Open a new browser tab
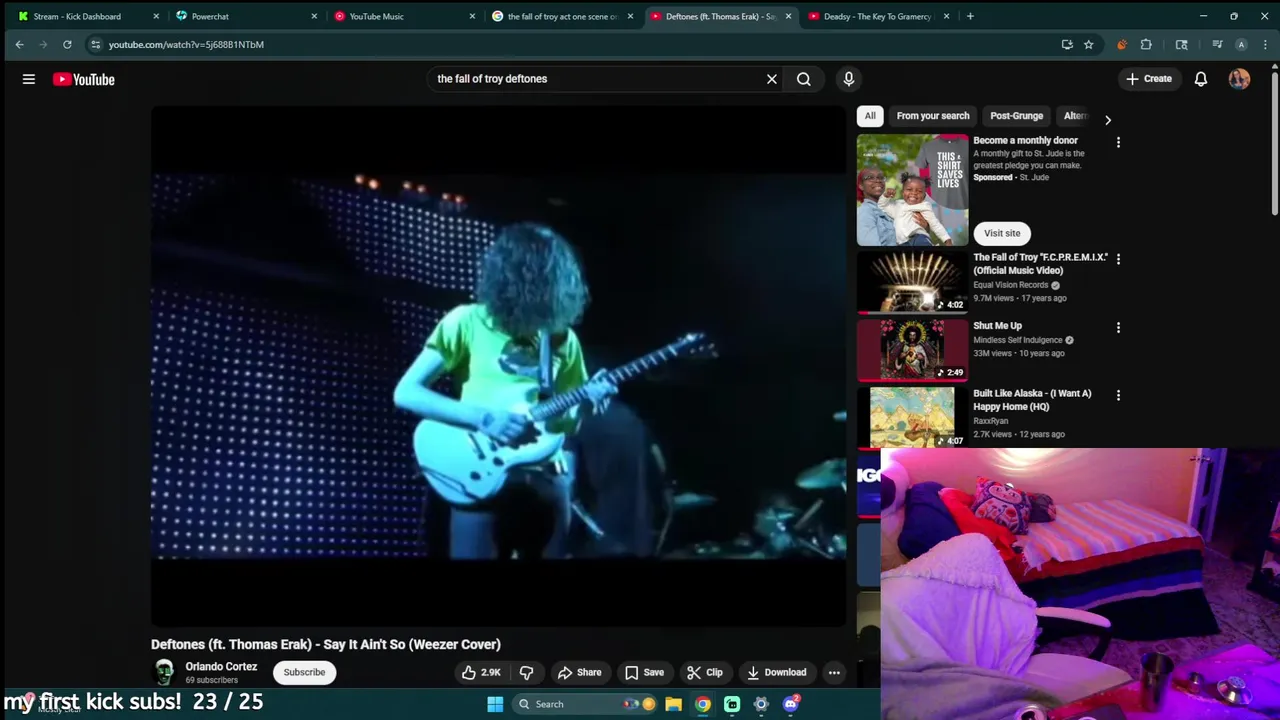This screenshot has height=720, width=1280. point(970,16)
